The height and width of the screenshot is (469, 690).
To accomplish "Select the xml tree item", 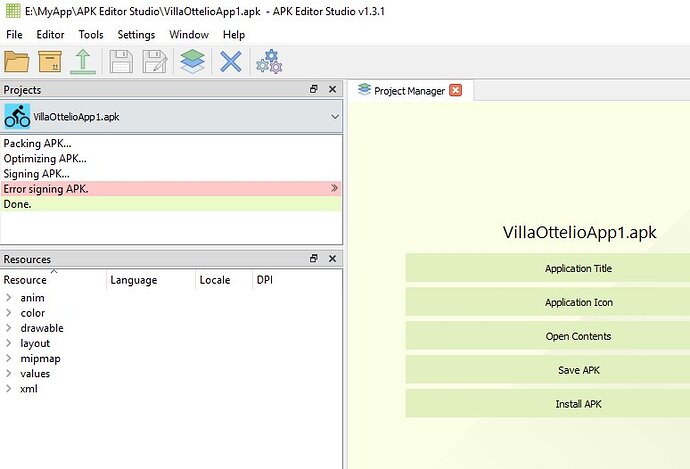I will 29,389.
